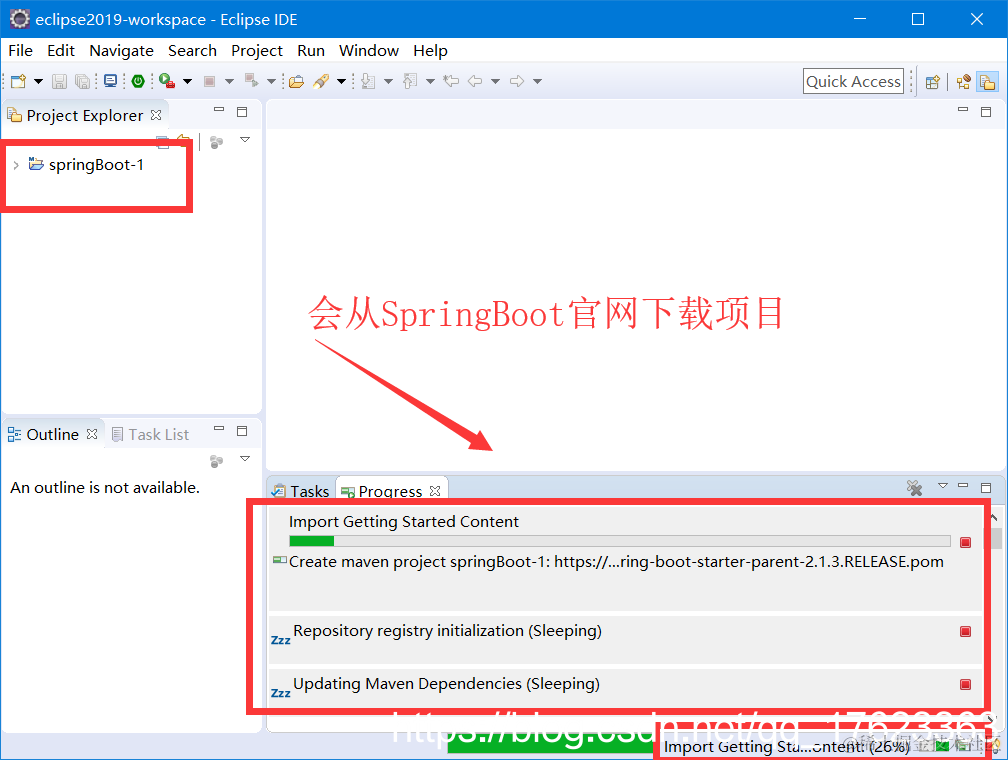This screenshot has width=1008, height=760.
Task: Click the Next Annotation toolbar icon
Action: (x=368, y=81)
